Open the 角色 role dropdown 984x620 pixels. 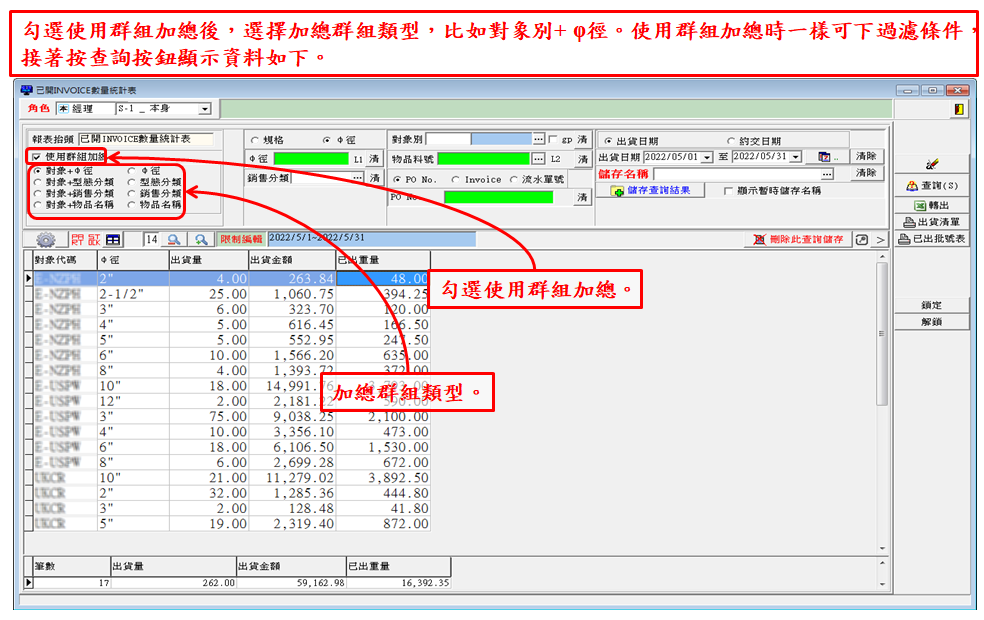click(x=204, y=109)
